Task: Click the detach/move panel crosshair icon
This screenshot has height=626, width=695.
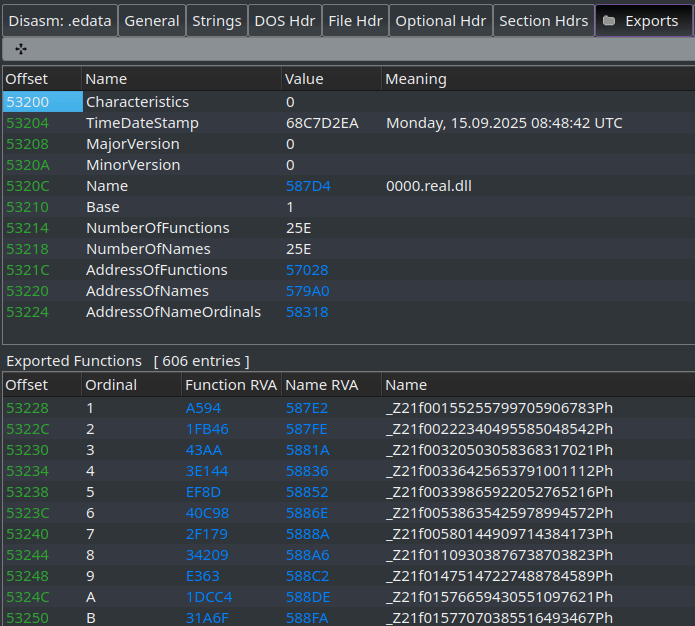Action: coord(21,48)
